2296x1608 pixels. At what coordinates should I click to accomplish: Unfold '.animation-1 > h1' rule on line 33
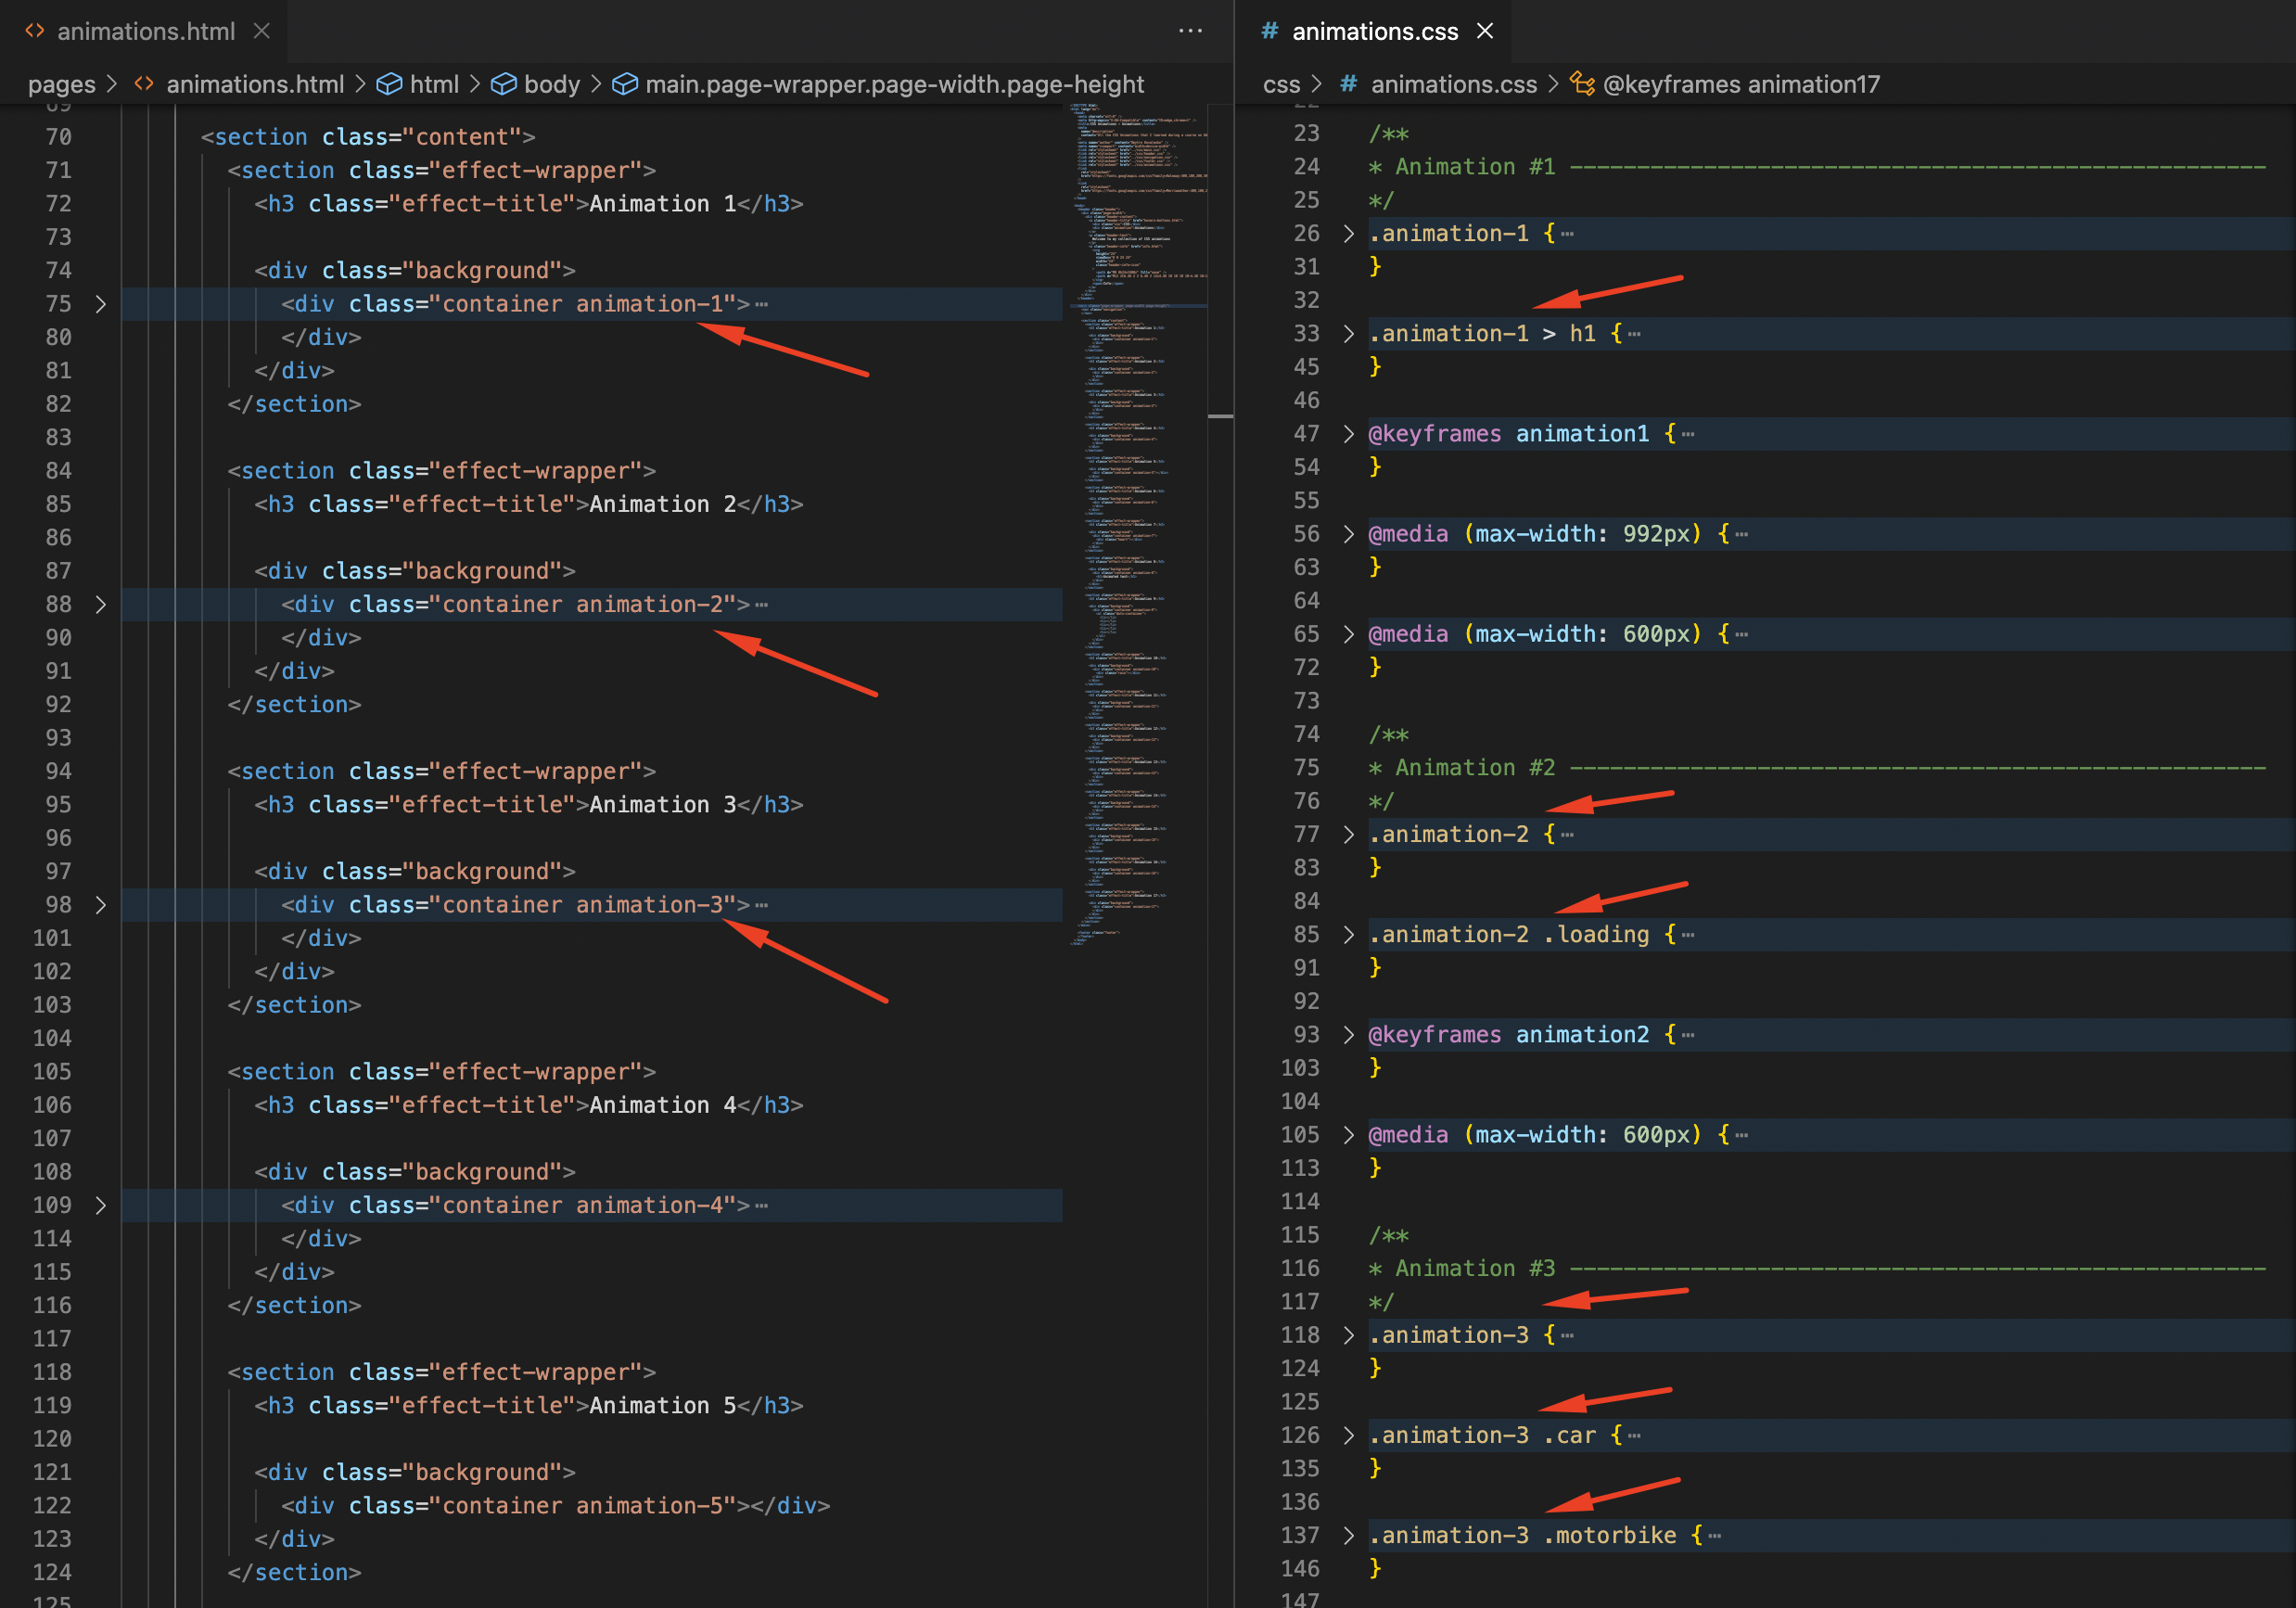coord(1348,333)
